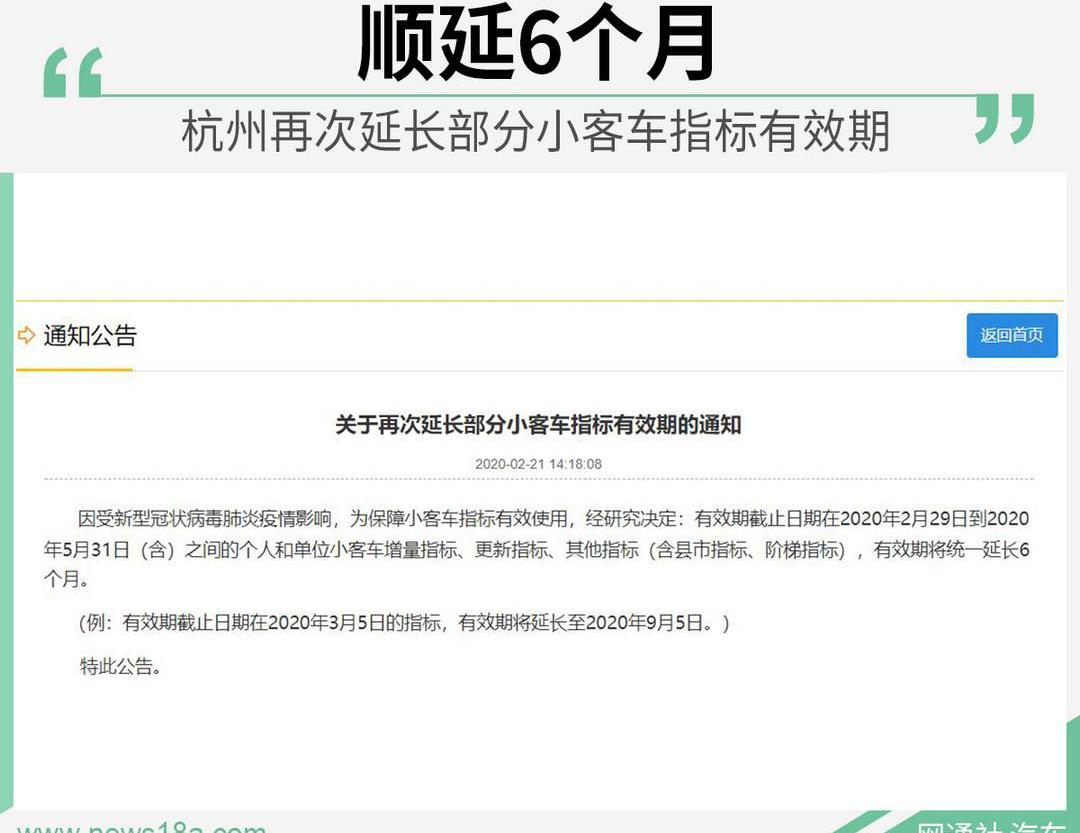Click the timestamp 2020-02-21 14:18:08
1080x833 pixels.
pos(538,464)
